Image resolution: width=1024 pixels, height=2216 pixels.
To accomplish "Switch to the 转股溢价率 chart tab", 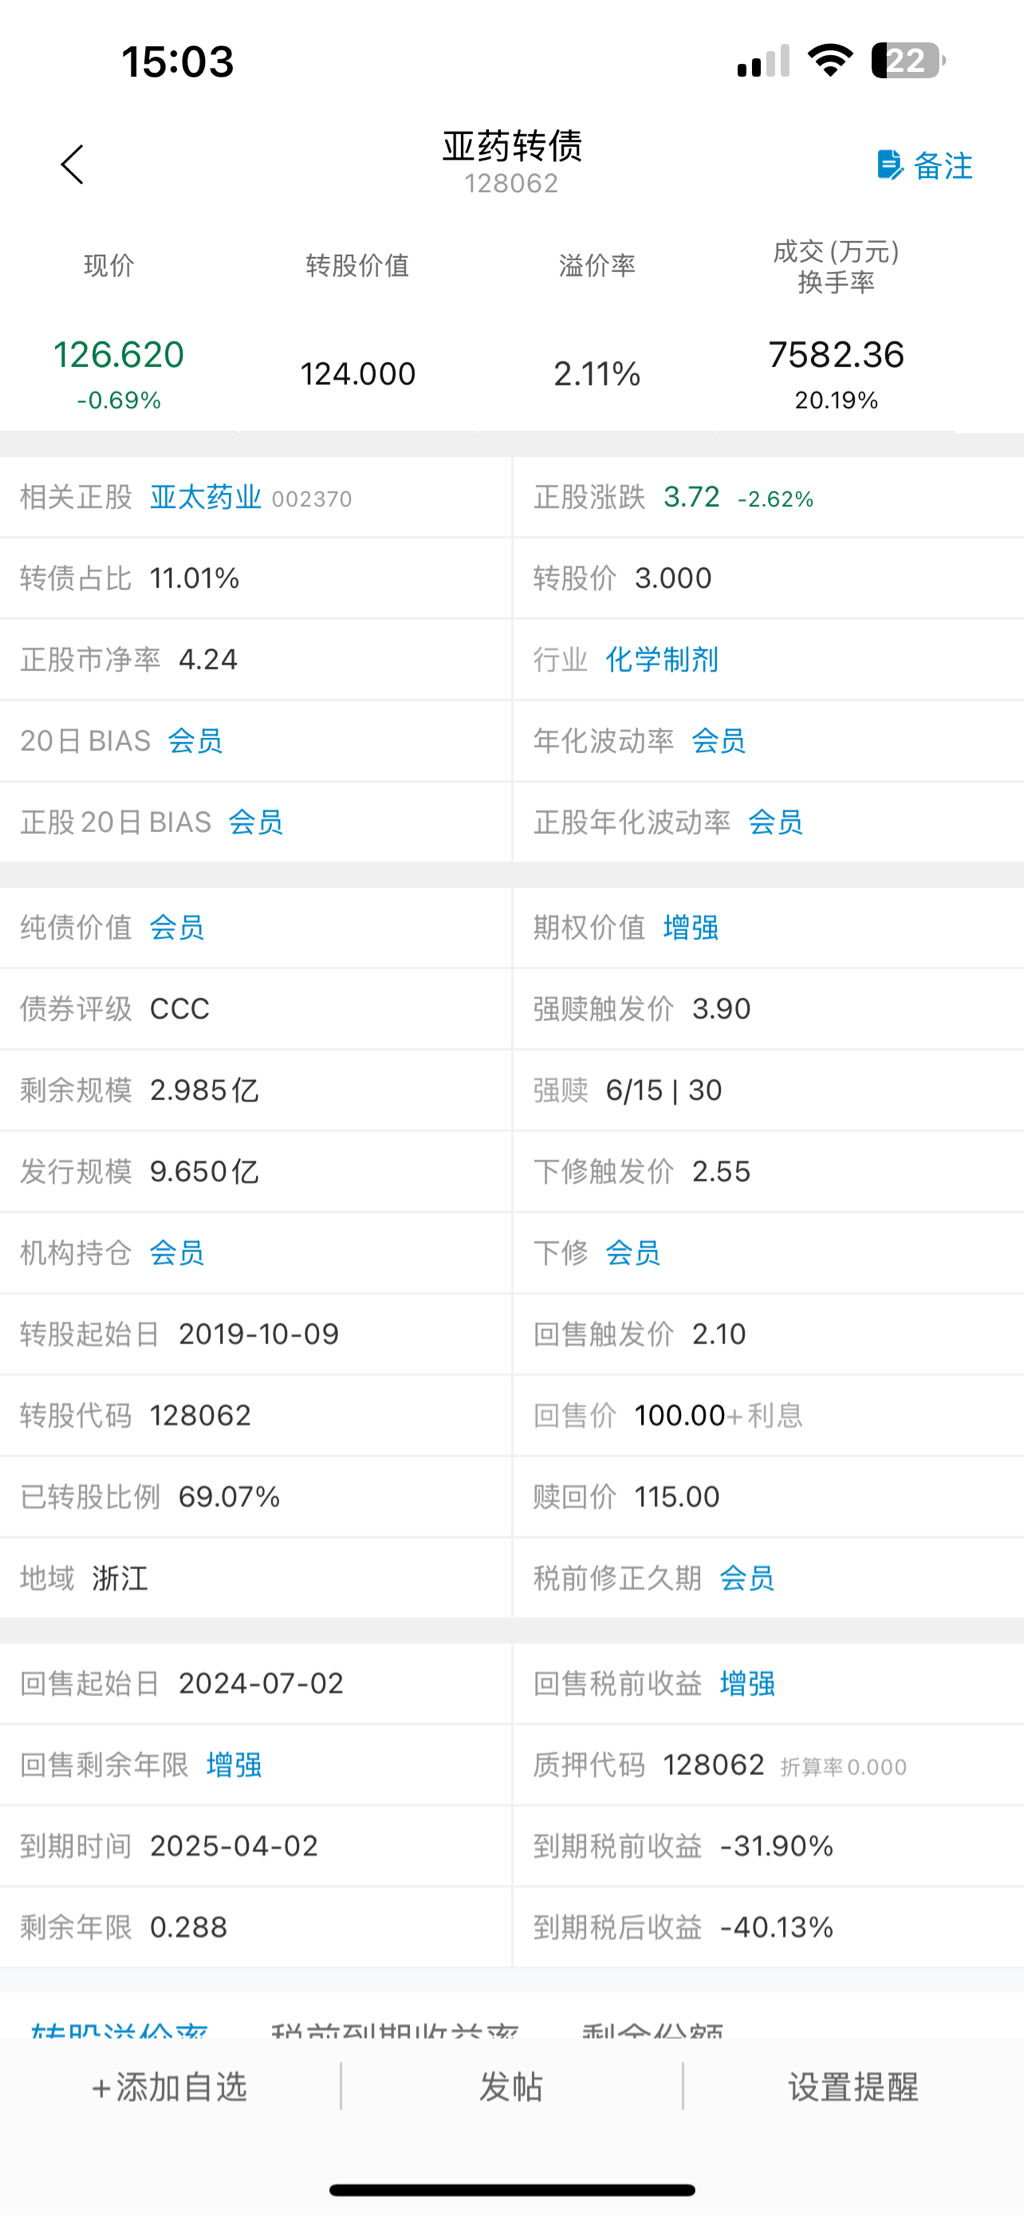I will coord(120,2030).
